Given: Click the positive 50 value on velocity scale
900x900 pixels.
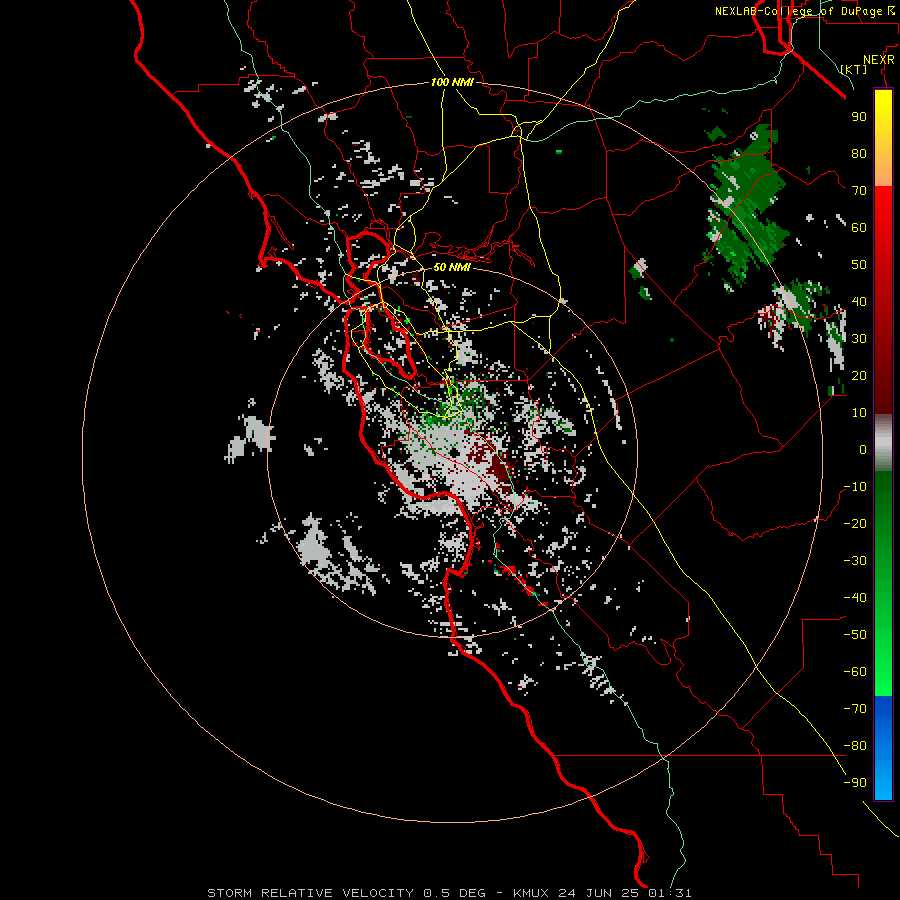Looking at the screenshot, I should click(859, 265).
